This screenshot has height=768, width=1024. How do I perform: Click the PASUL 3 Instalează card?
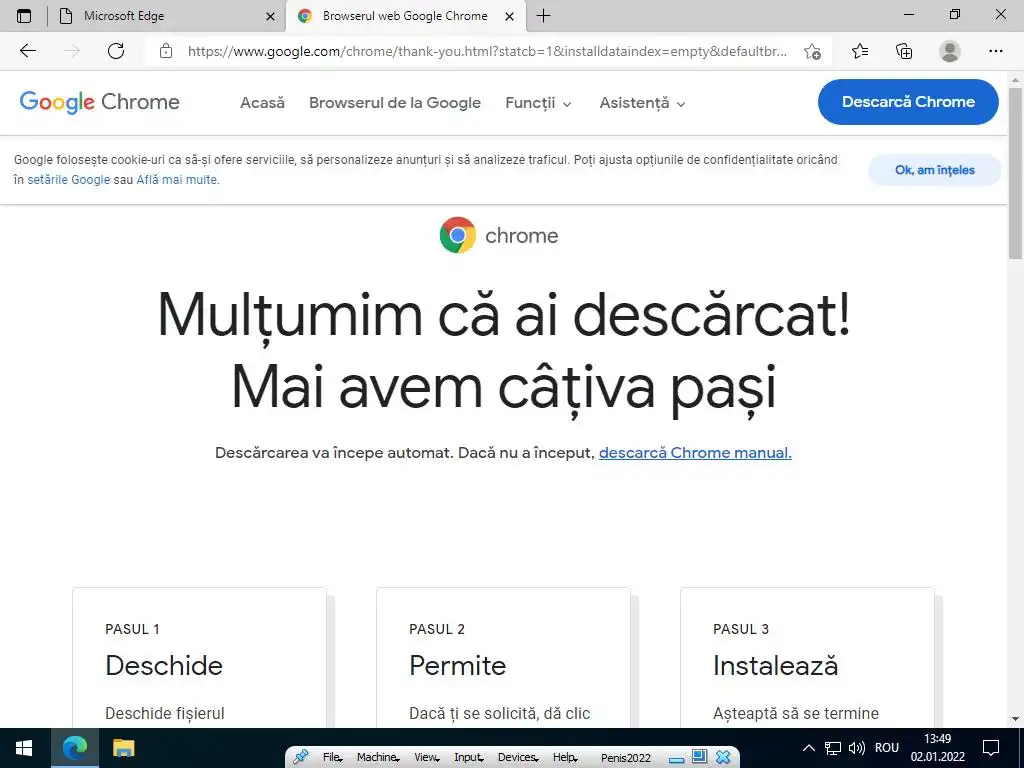pyautogui.click(x=807, y=658)
